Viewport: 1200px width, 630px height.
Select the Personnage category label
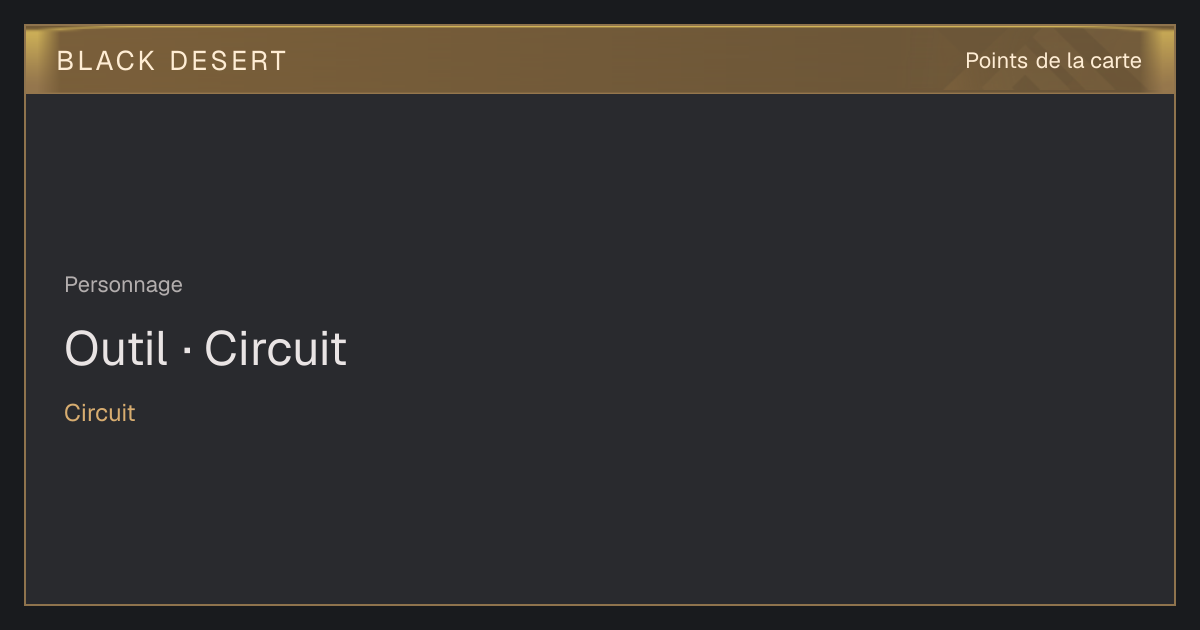tap(123, 285)
